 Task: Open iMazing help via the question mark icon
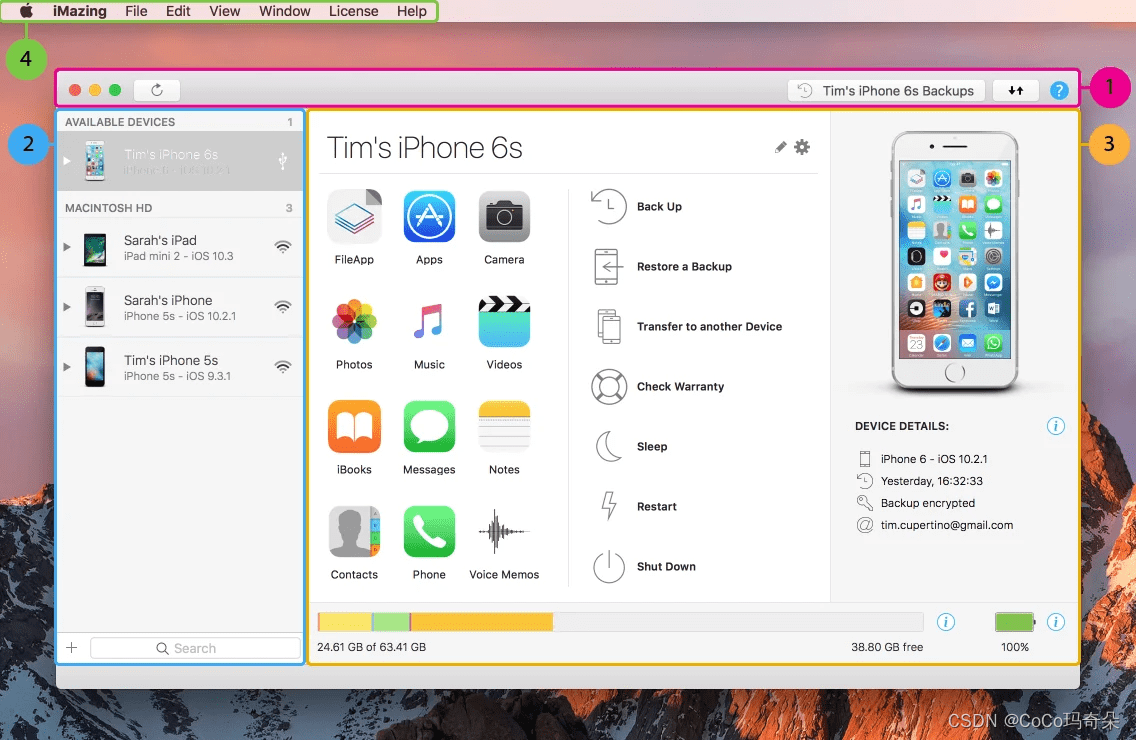point(1059,90)
